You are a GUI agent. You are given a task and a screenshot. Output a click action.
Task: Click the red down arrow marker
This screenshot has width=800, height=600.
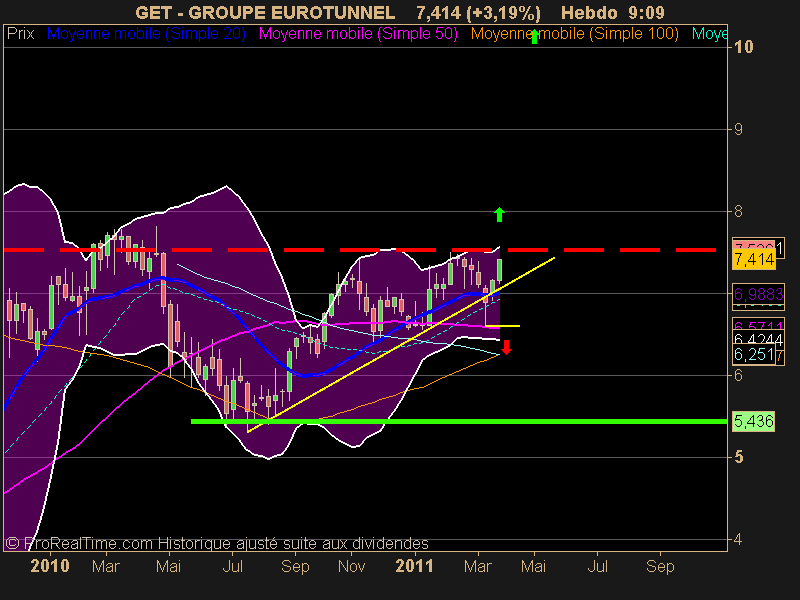tap(506, 347)
